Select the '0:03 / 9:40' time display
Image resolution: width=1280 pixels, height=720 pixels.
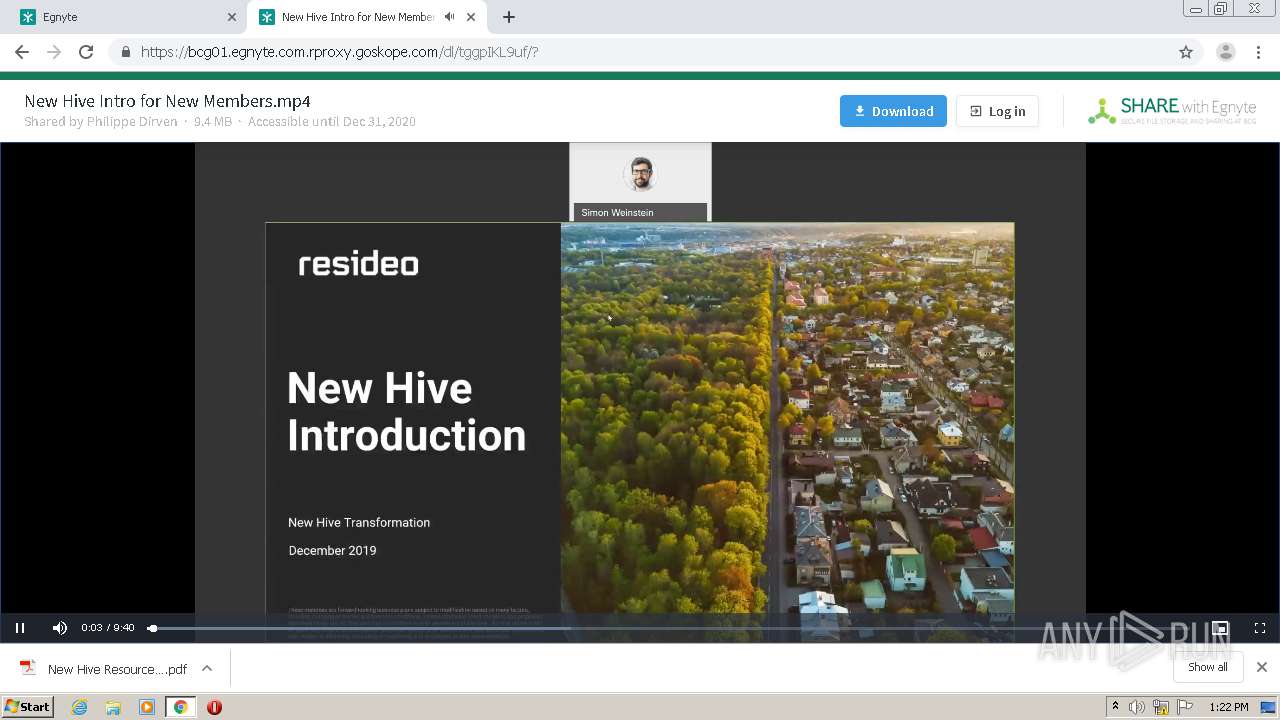pyautogui.click(x=108, y=628)
